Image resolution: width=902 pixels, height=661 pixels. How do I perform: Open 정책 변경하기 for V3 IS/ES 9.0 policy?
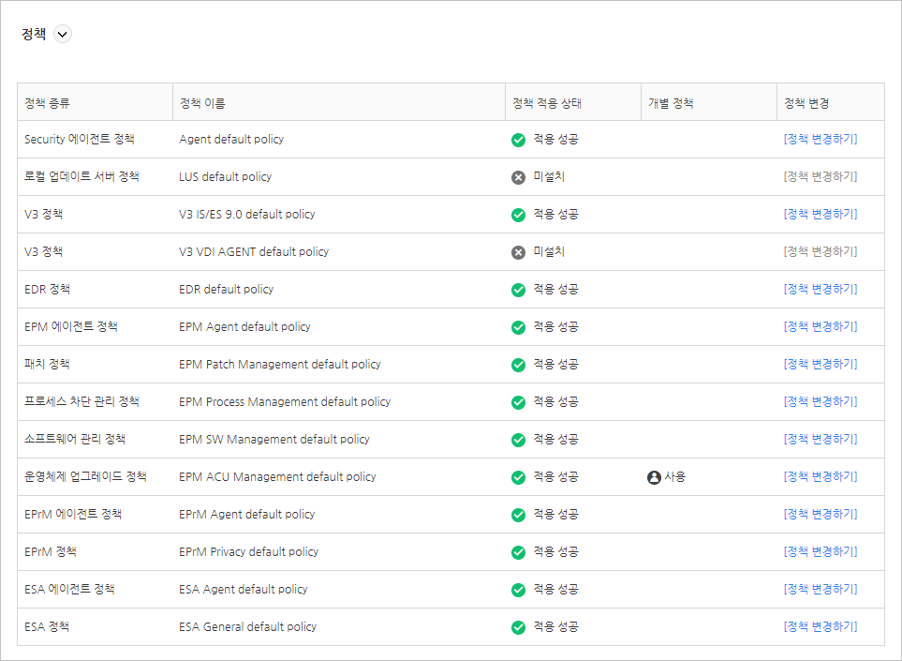(x=820, y=214)
